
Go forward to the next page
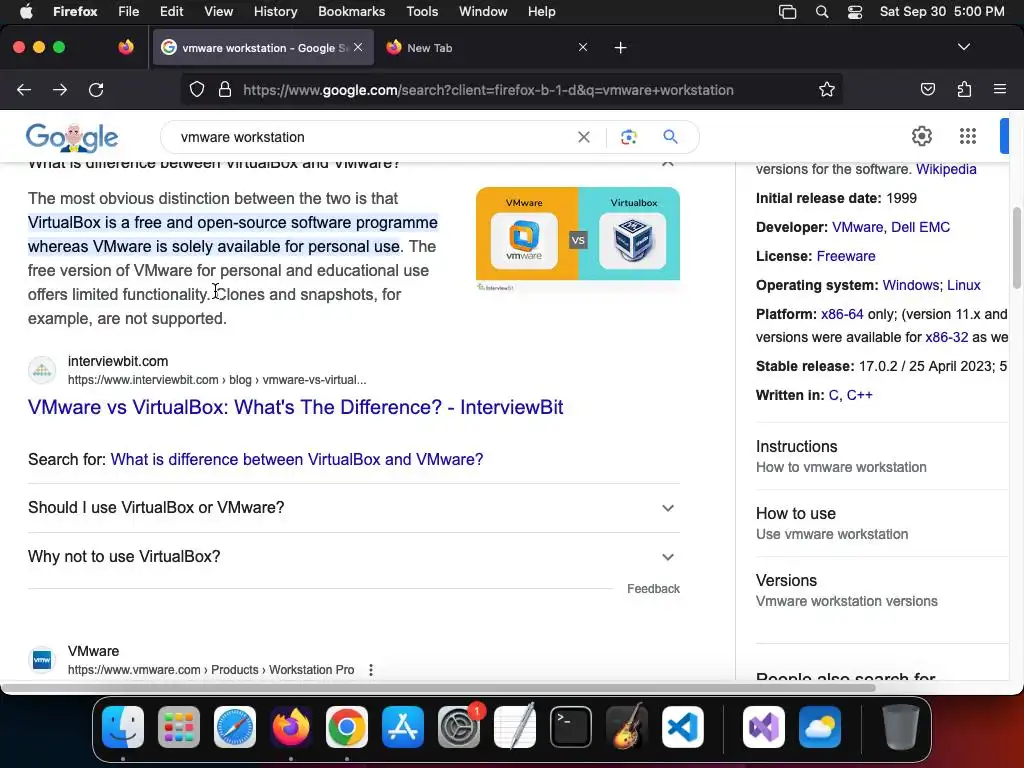pos(60,90)
